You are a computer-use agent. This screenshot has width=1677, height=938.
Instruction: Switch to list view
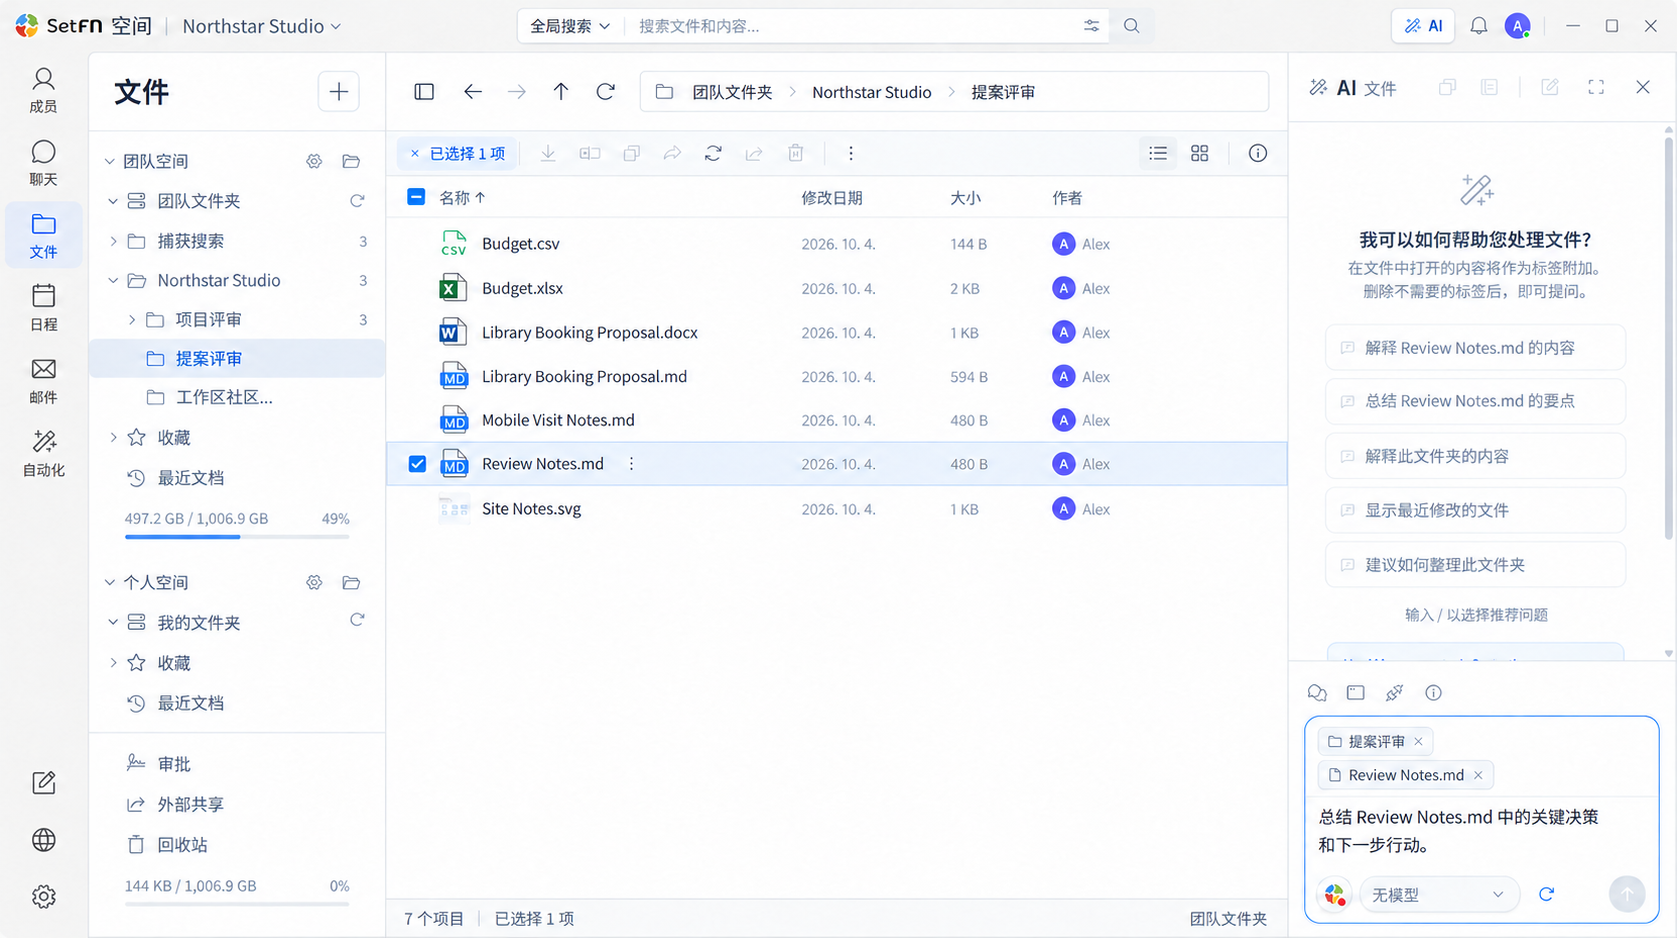[1158, 153]
